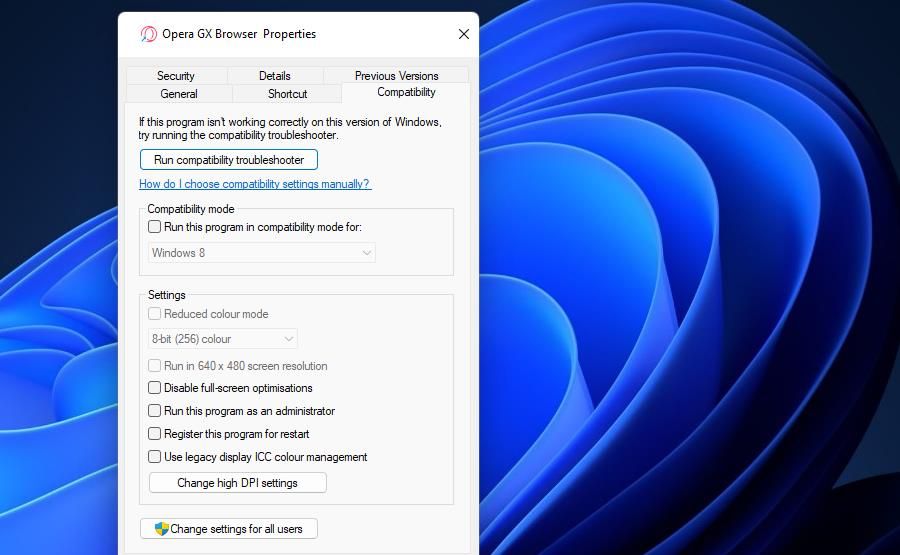Click the chevron arrow of Windows 8 combo box

(366, 253)
